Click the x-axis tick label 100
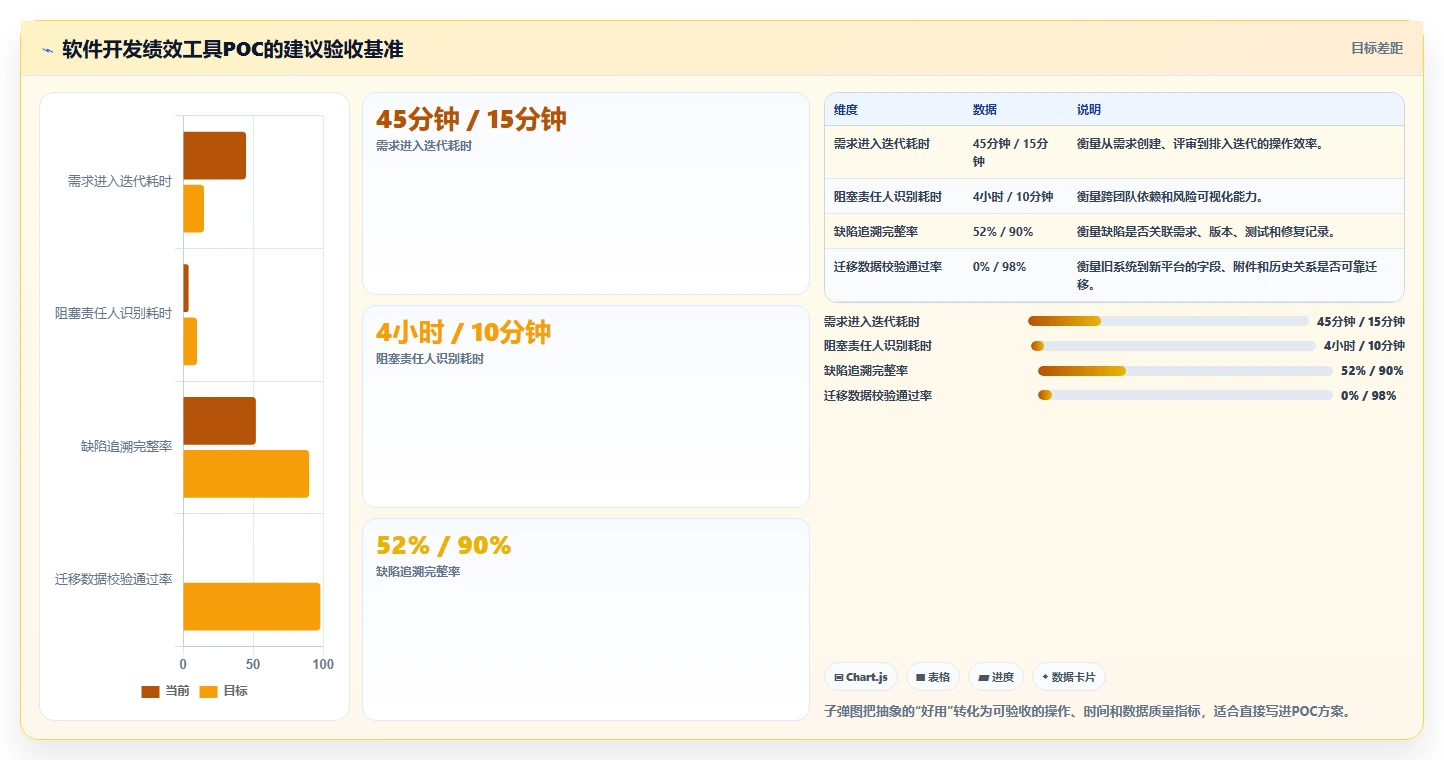Screen dimensions: 1444x760 pos(323,664)
